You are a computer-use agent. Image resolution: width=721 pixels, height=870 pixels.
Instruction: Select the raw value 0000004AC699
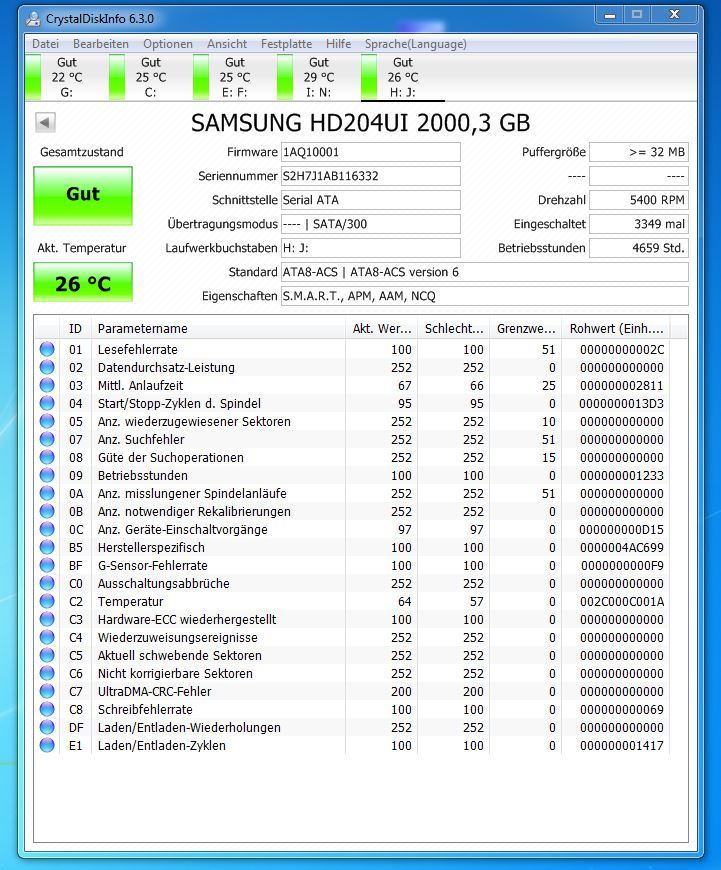622,548
